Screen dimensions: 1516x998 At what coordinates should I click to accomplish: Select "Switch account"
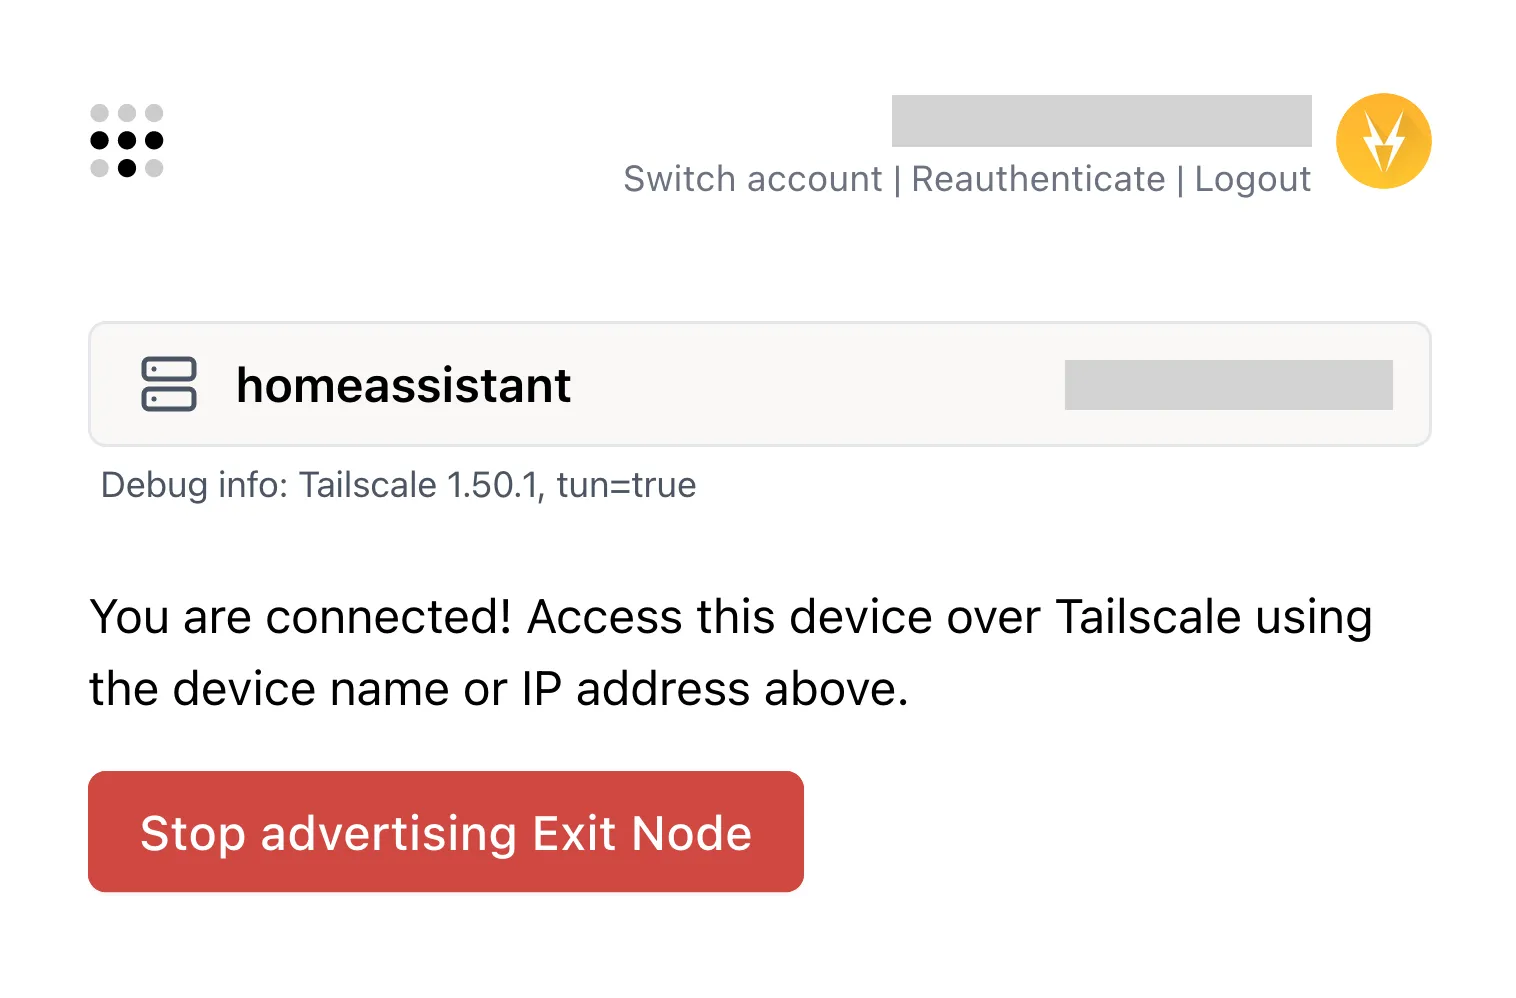pyautogui.click(x=753, y=178)
